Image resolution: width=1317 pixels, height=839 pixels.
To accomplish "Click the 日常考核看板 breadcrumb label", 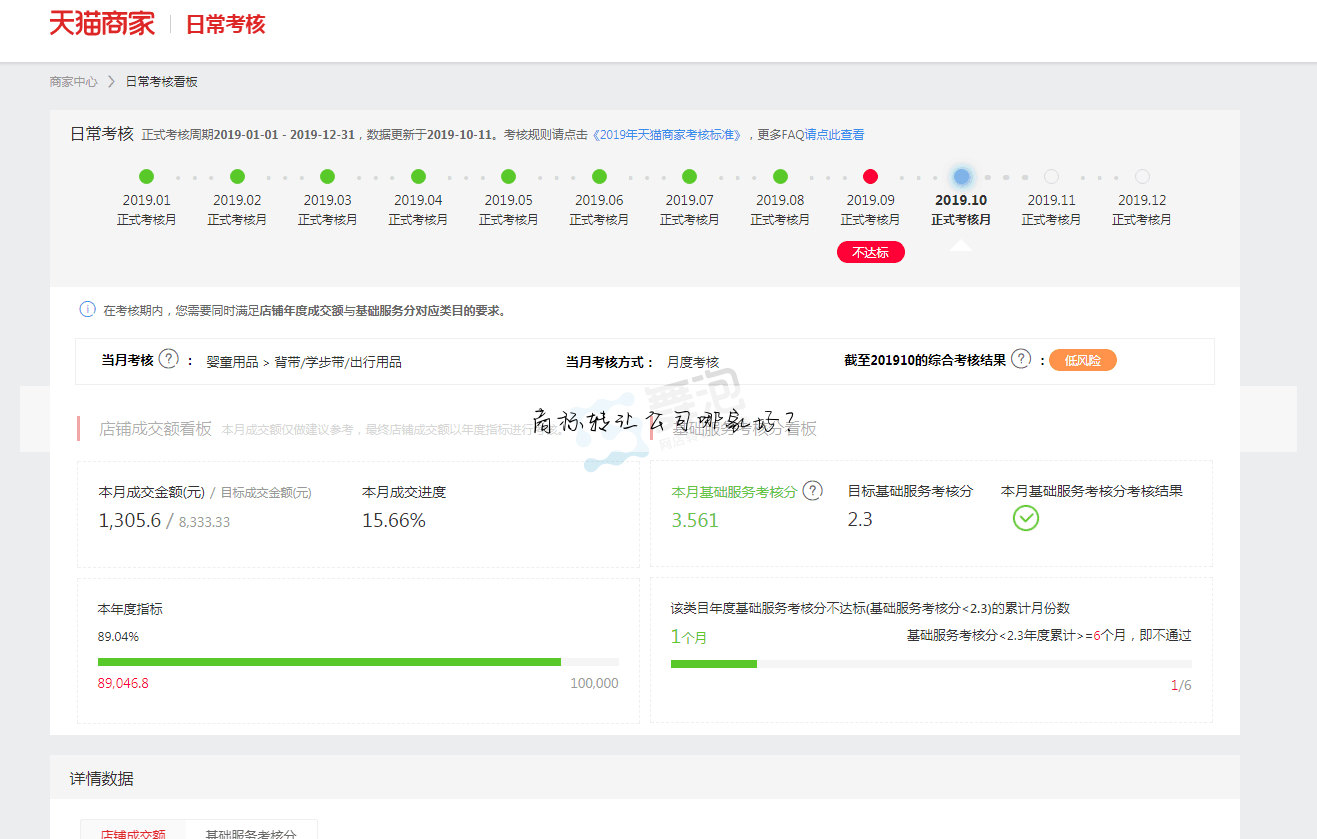I will (162, 81).
